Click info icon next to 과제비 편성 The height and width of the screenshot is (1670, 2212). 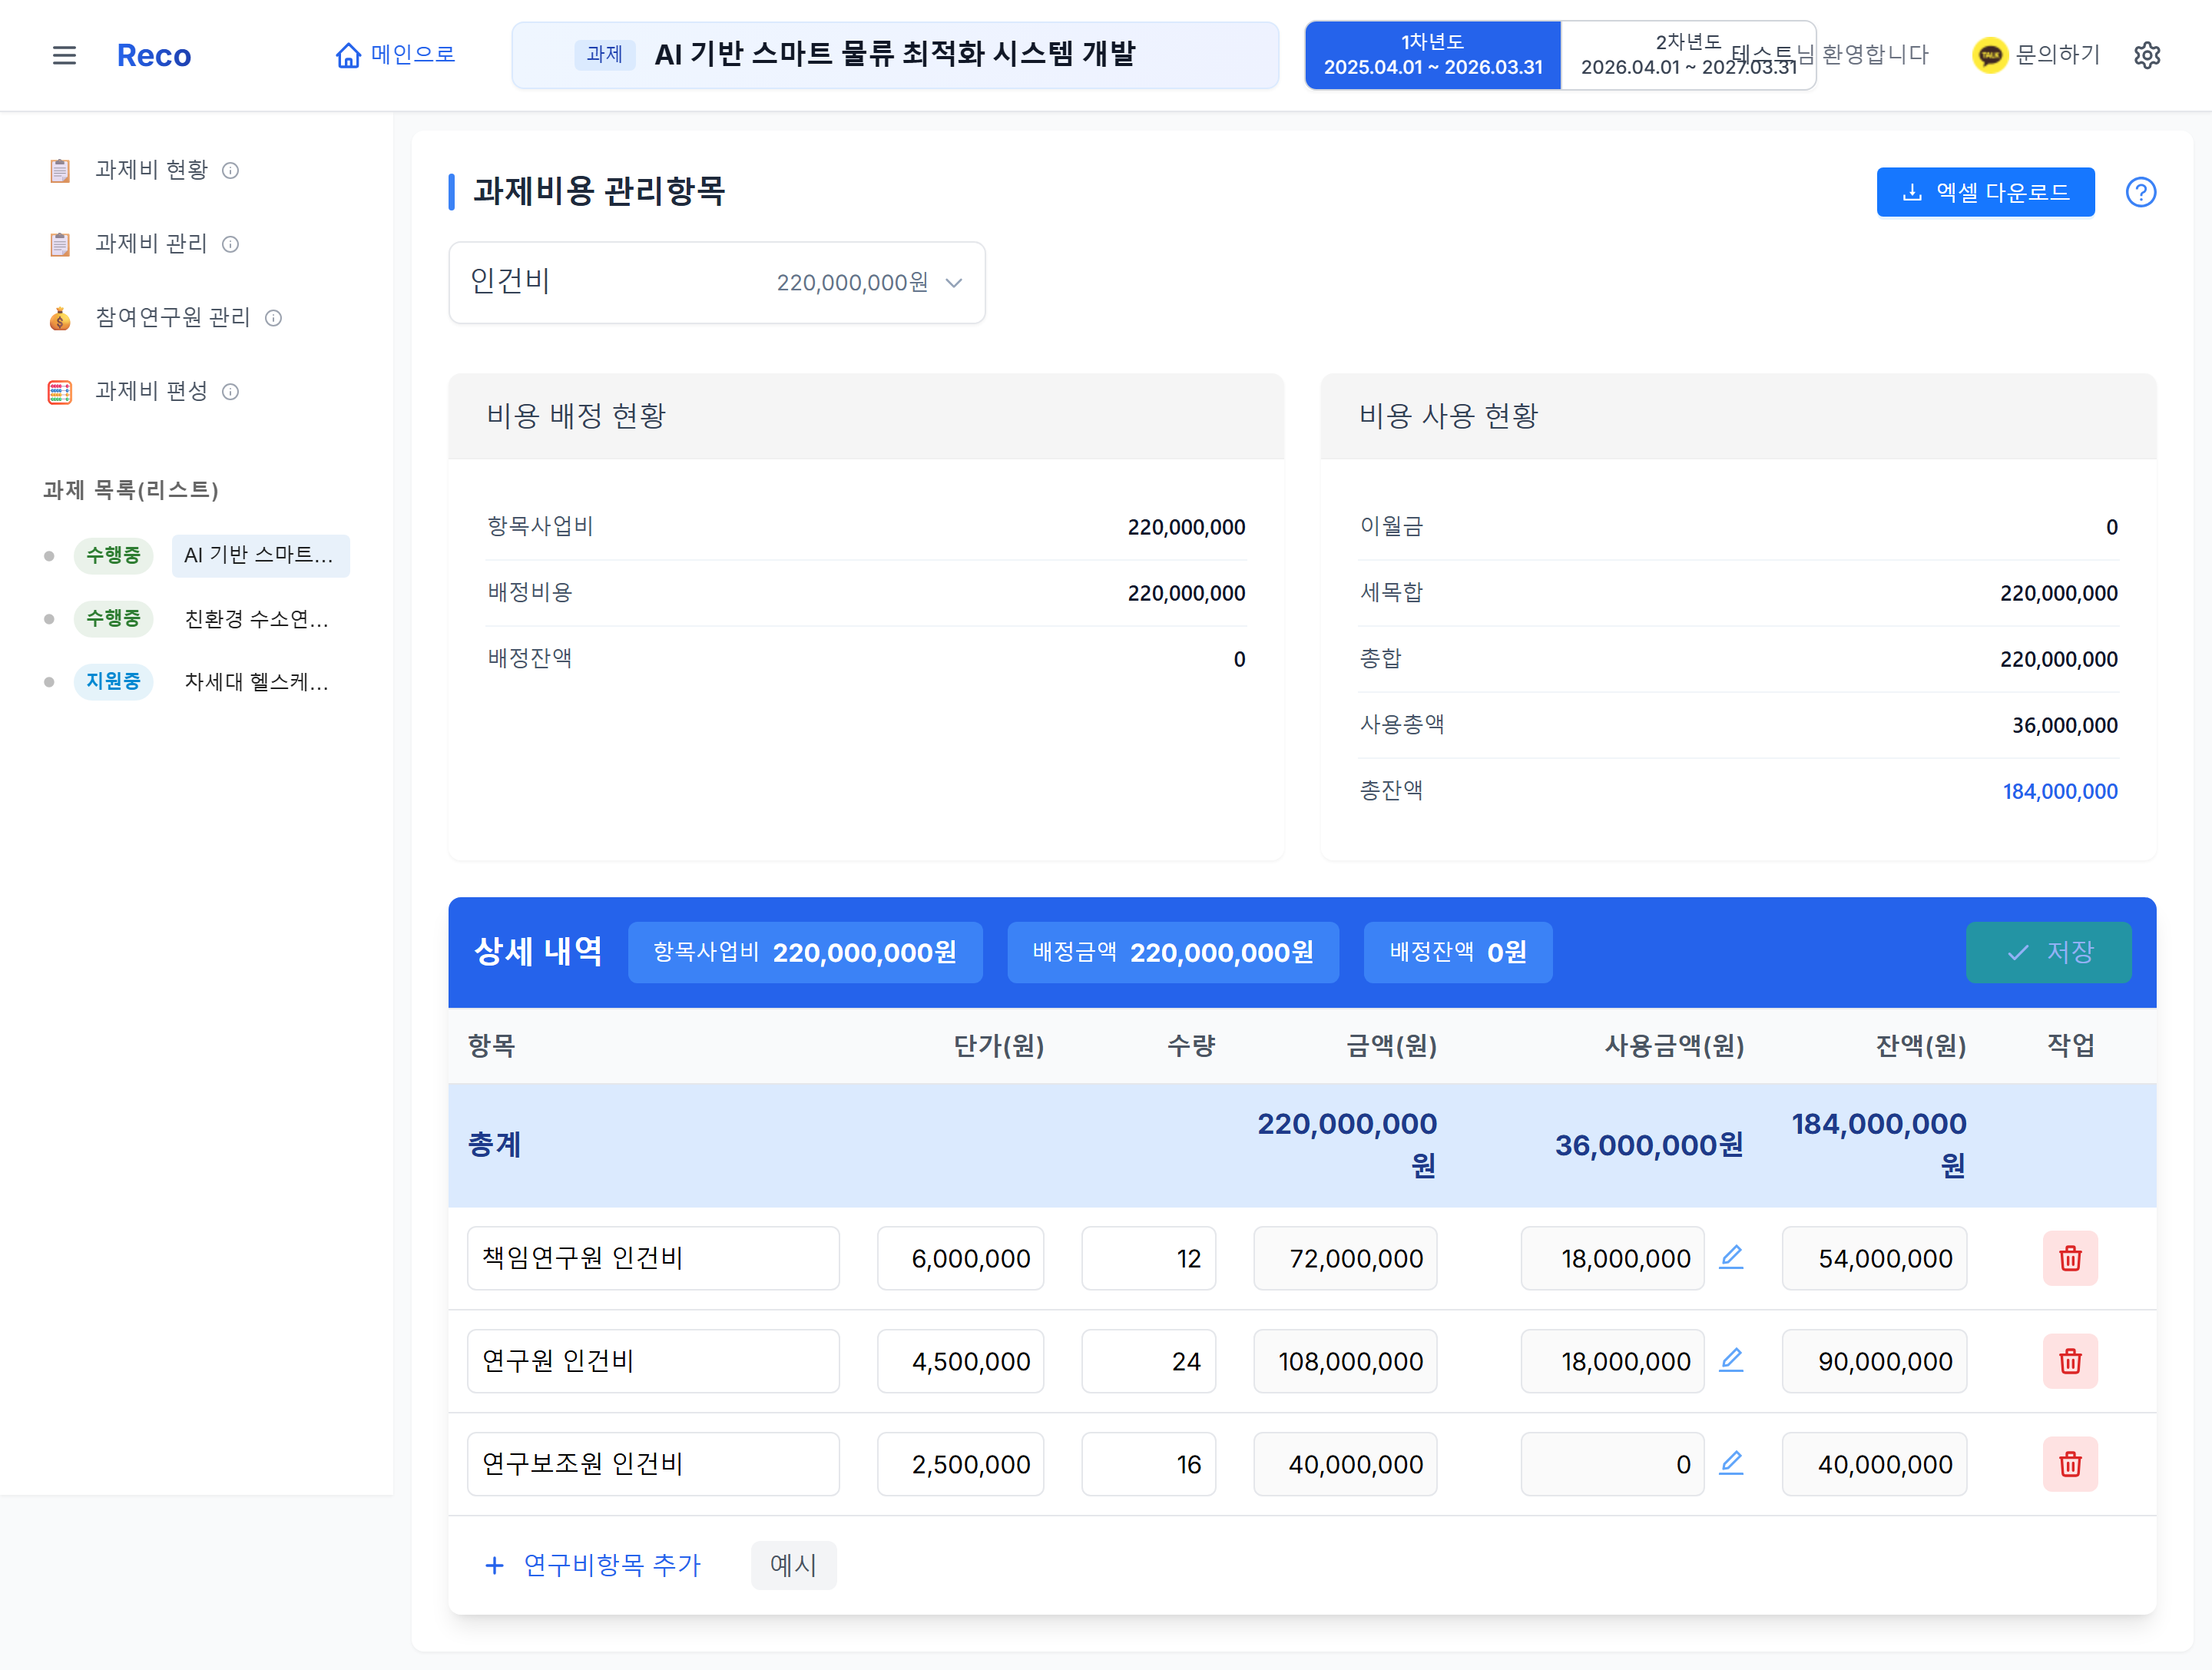[x=230, y=392]
